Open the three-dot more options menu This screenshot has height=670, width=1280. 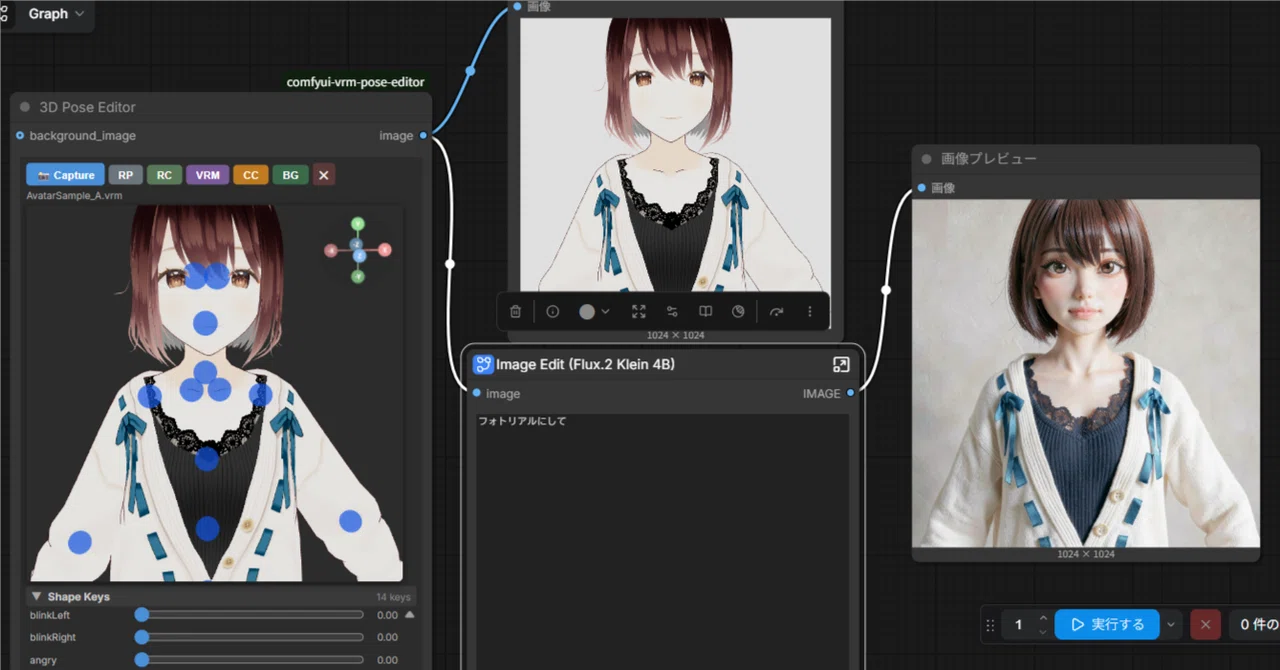[810, 311]
